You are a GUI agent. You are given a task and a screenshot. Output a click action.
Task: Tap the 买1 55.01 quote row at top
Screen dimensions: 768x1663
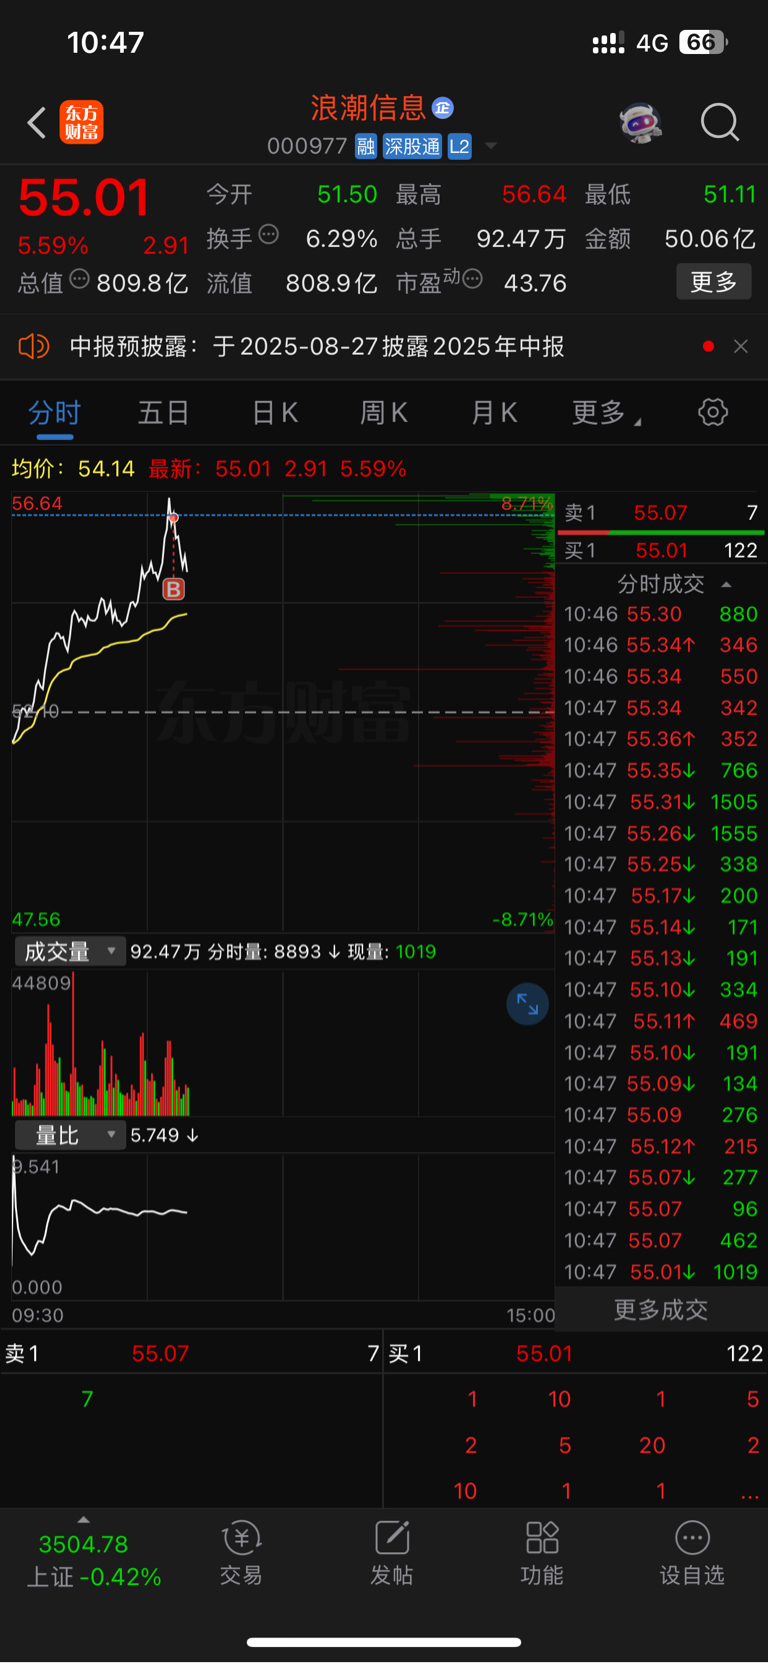661,550
